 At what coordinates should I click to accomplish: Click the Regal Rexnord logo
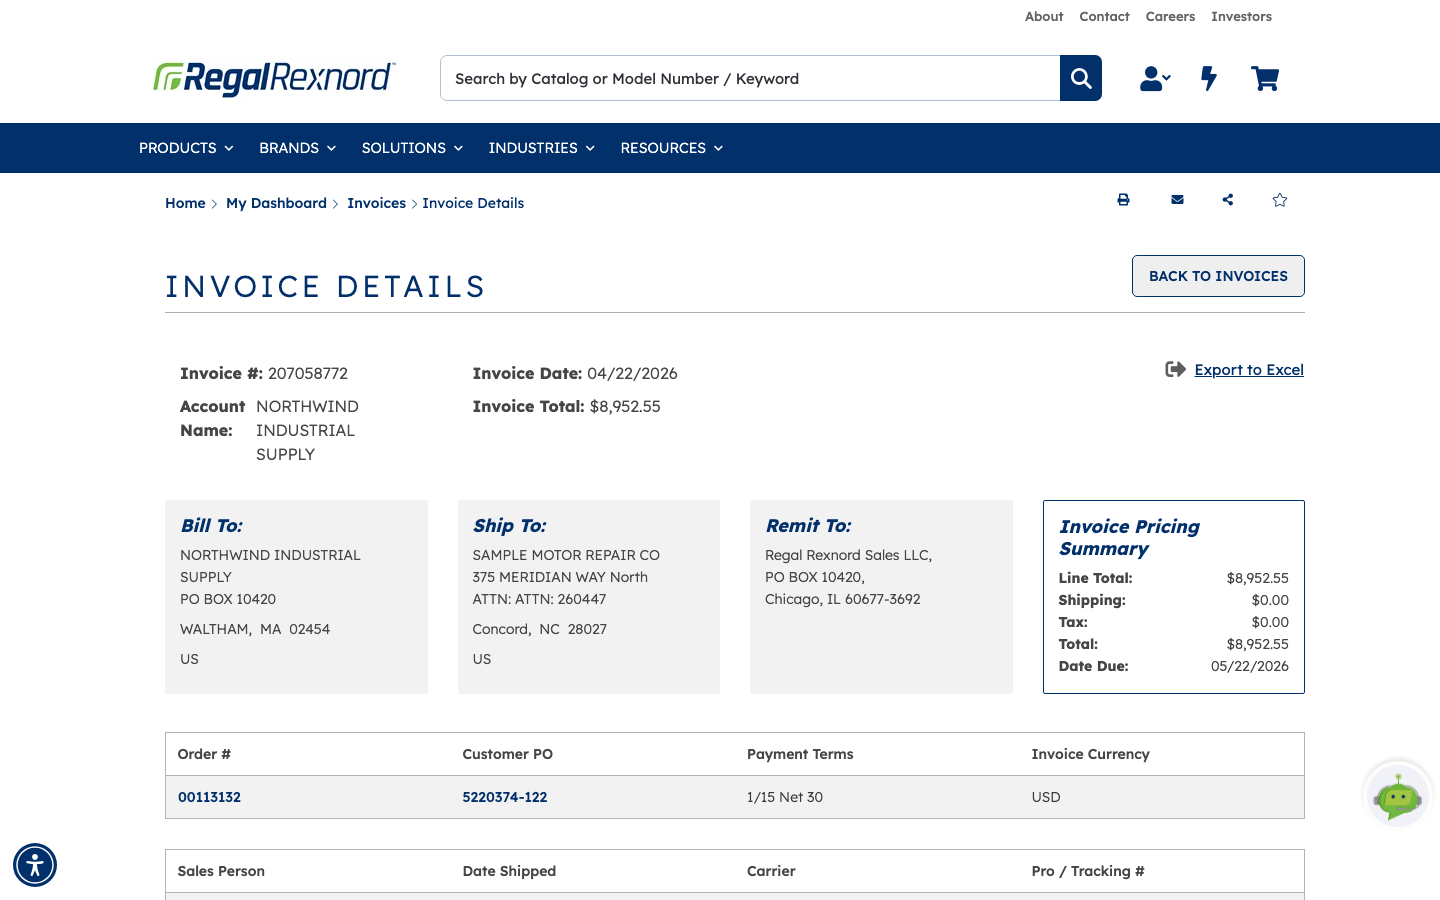click(x=275, y=78)
